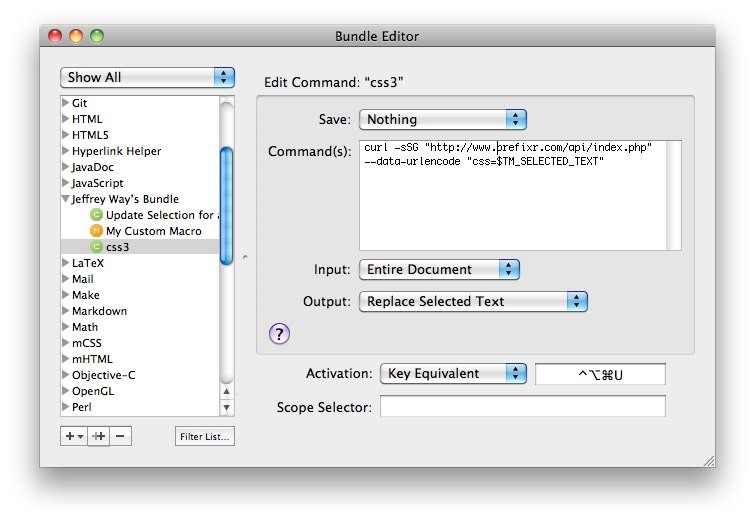755x522 pixels.
Task: Close the Bundle Editor window
Action: pyautogui.click(x=55, y=36)
